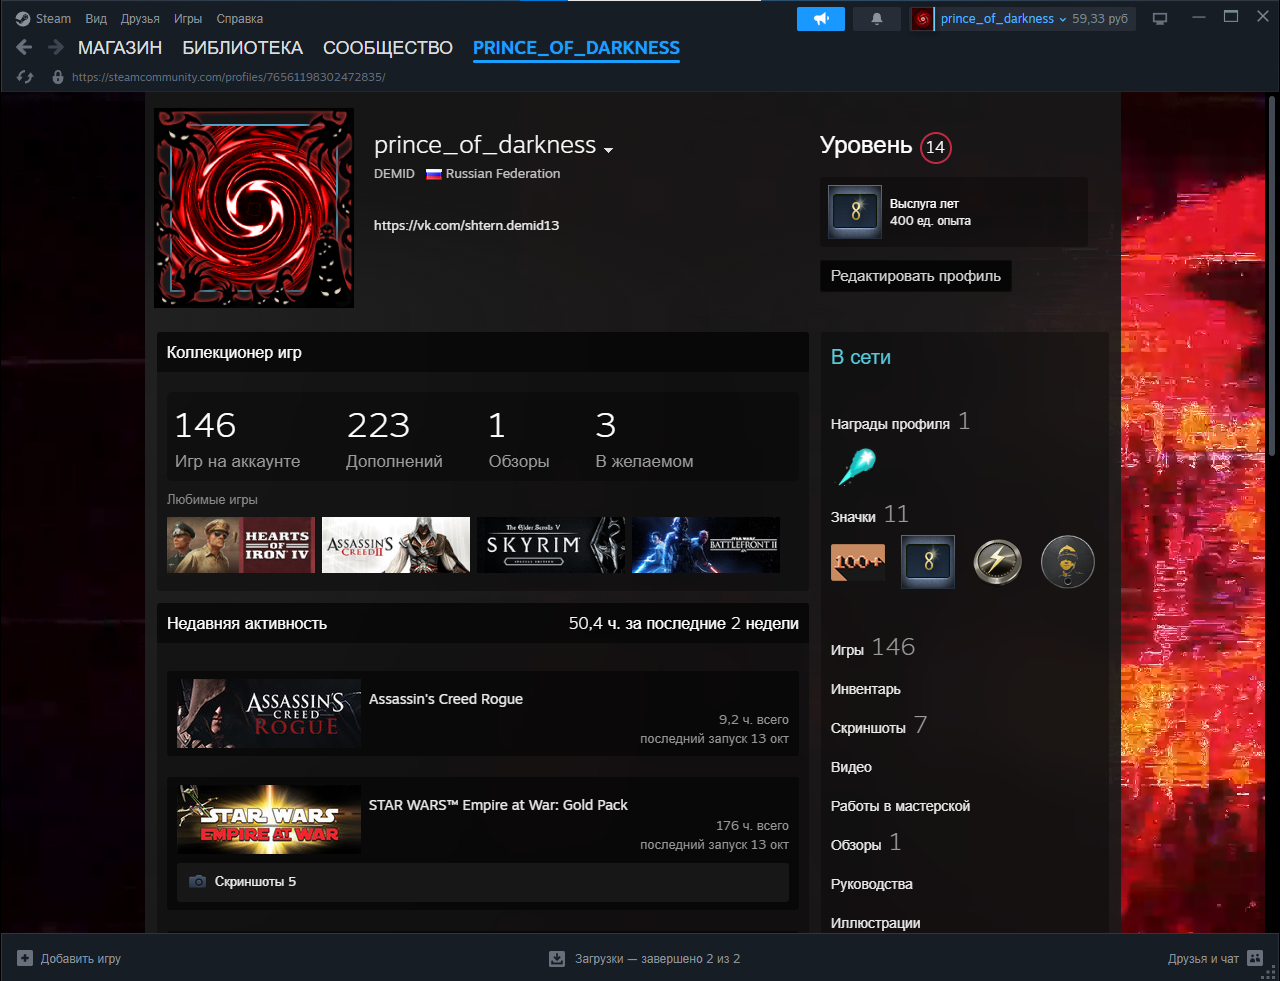Open Star Wars Empire at War capsule image
This screenshot has height=981, width=1280.
[x=269, y=820]
